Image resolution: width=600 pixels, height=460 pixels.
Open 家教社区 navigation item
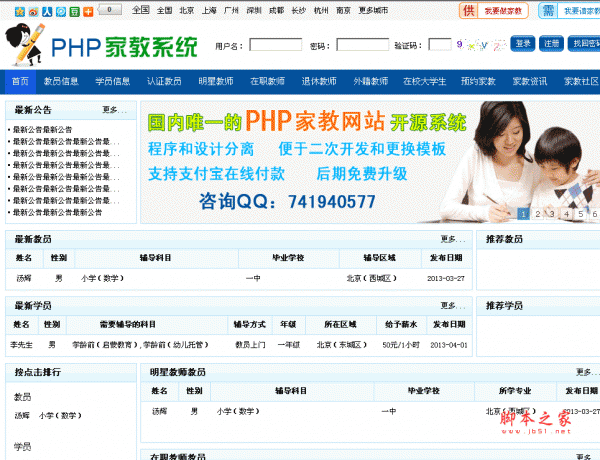click(581, 81)
